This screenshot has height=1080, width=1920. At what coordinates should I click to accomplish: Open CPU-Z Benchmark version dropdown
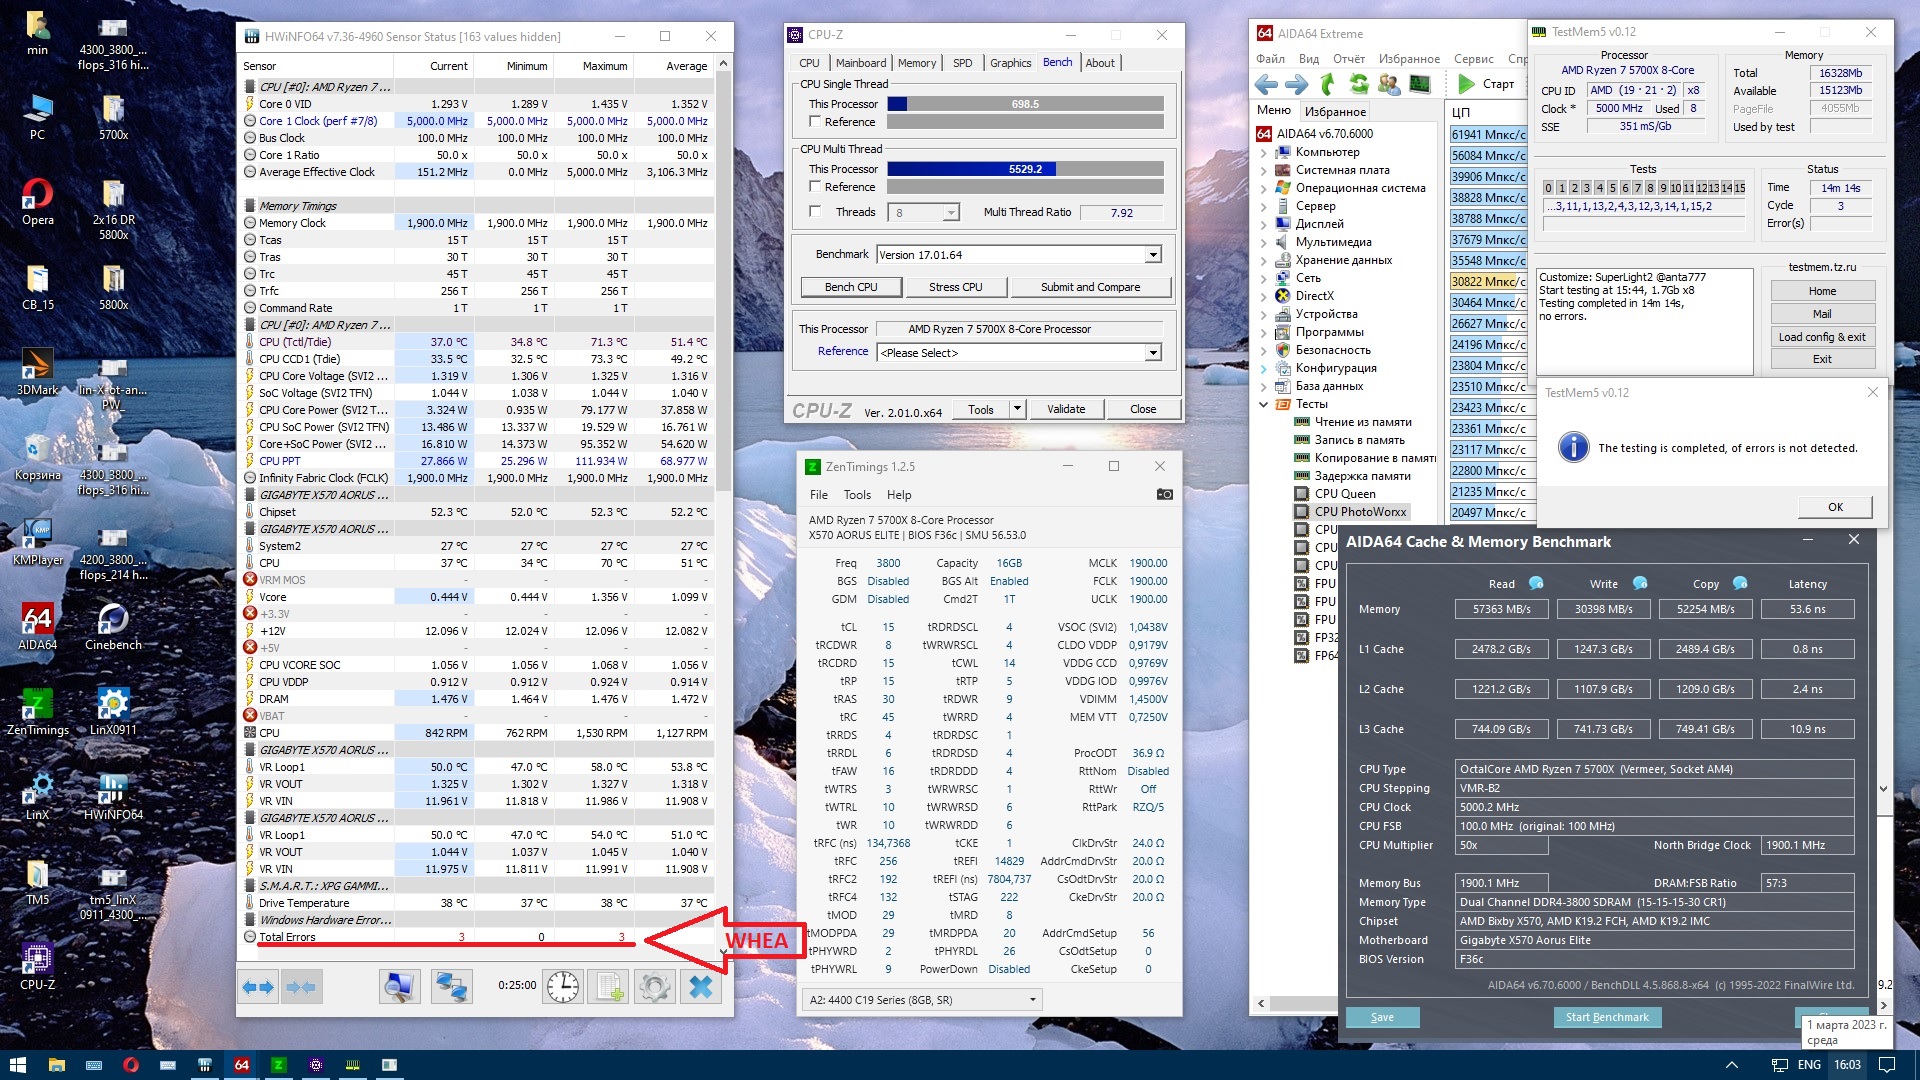pyautogui.click(x=1152, y=255)
